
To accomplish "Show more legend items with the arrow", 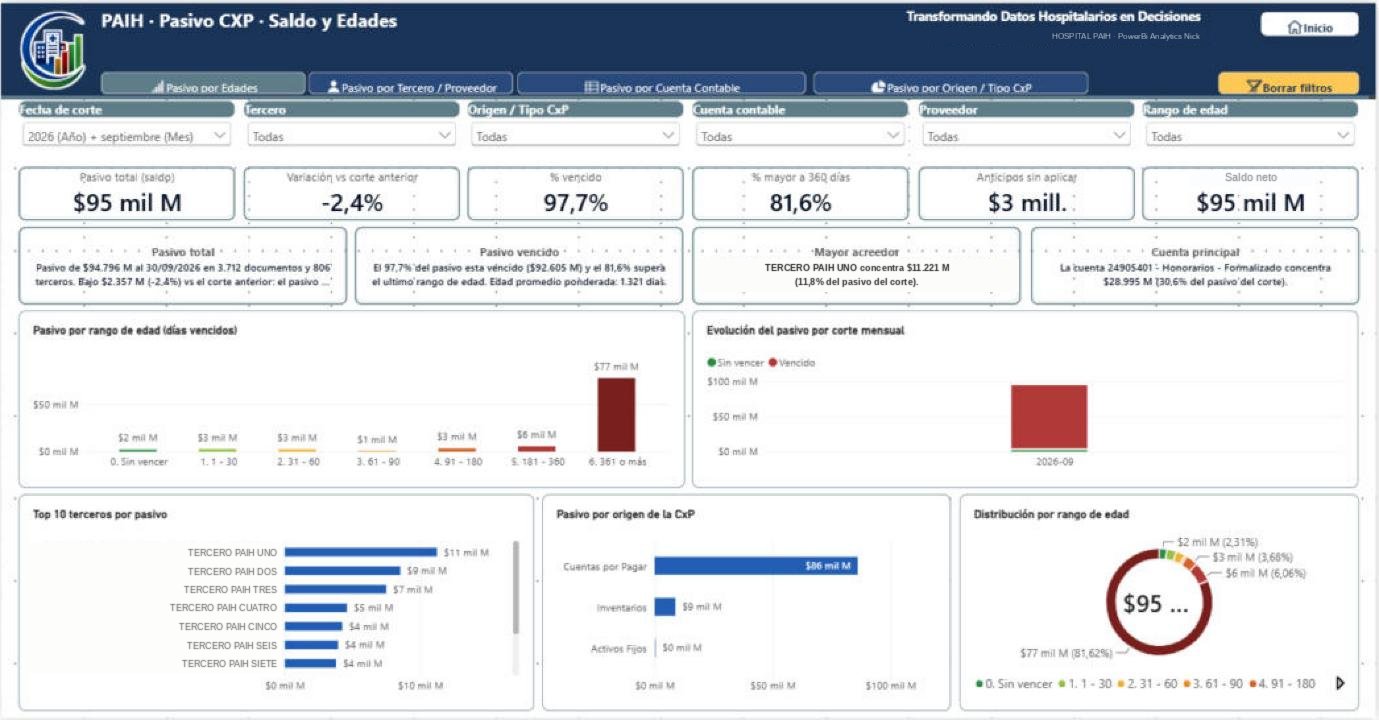I will point(1340,684).
